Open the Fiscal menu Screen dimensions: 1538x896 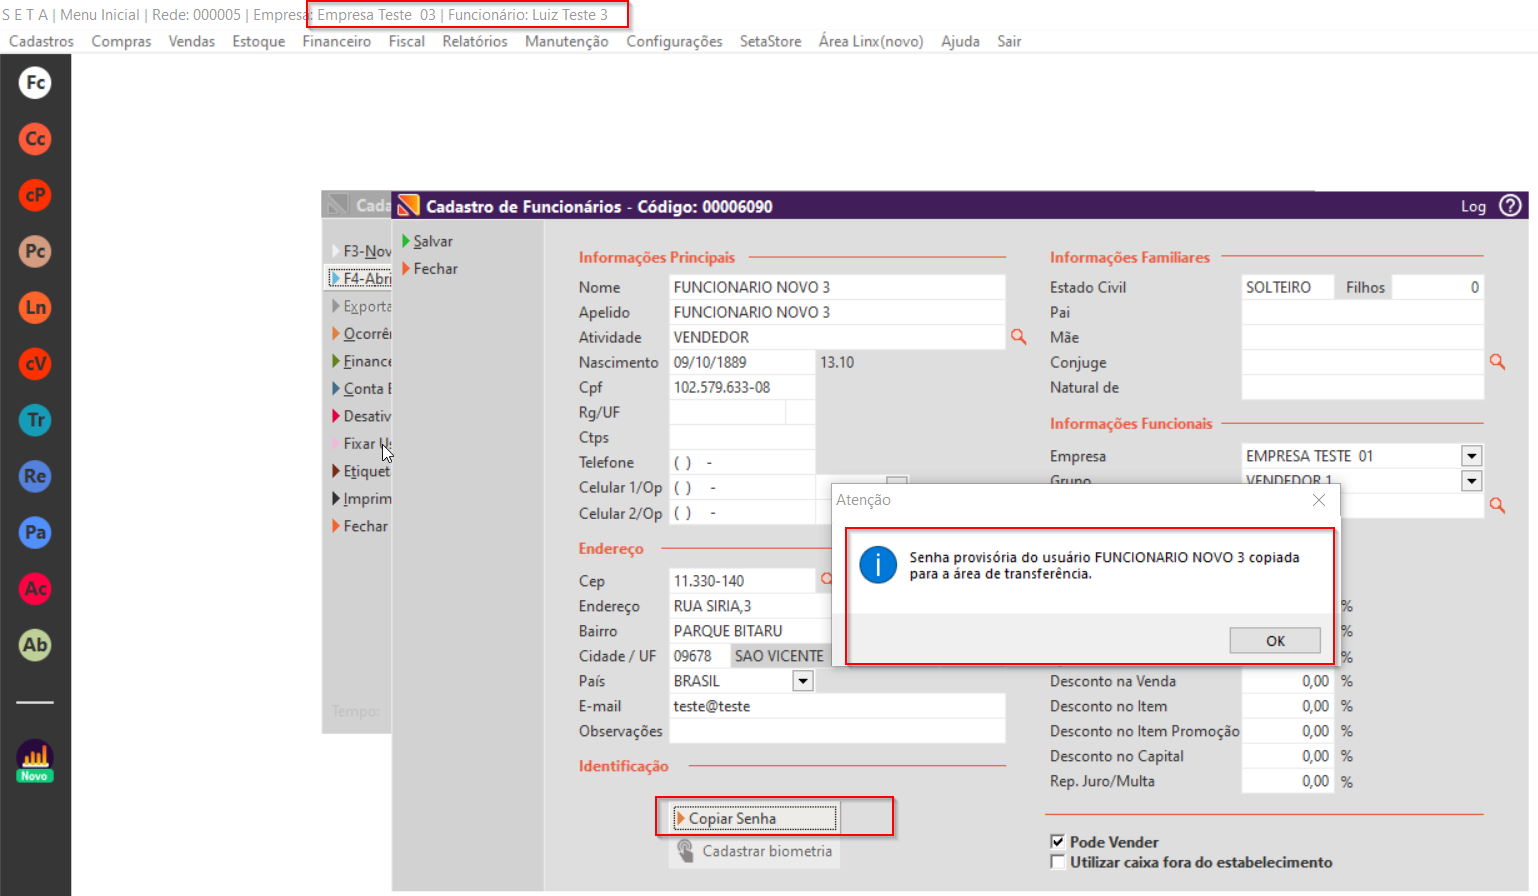[407, 41]
